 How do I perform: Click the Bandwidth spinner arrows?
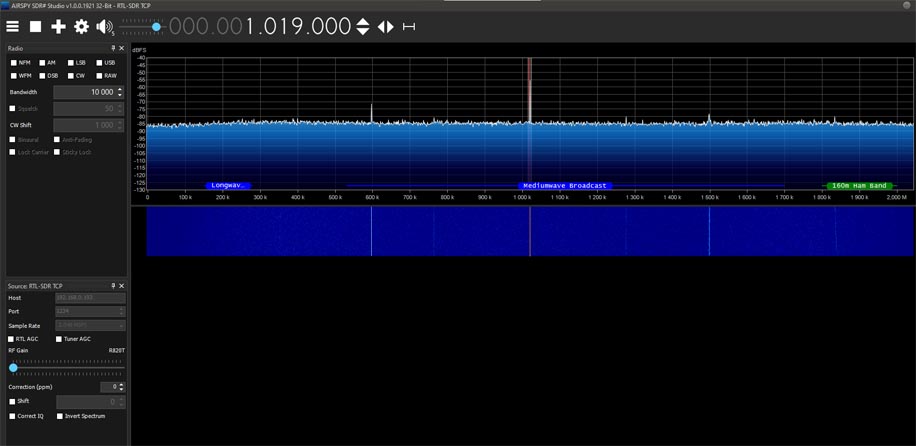pyautogui.click(x=120, y=92)
